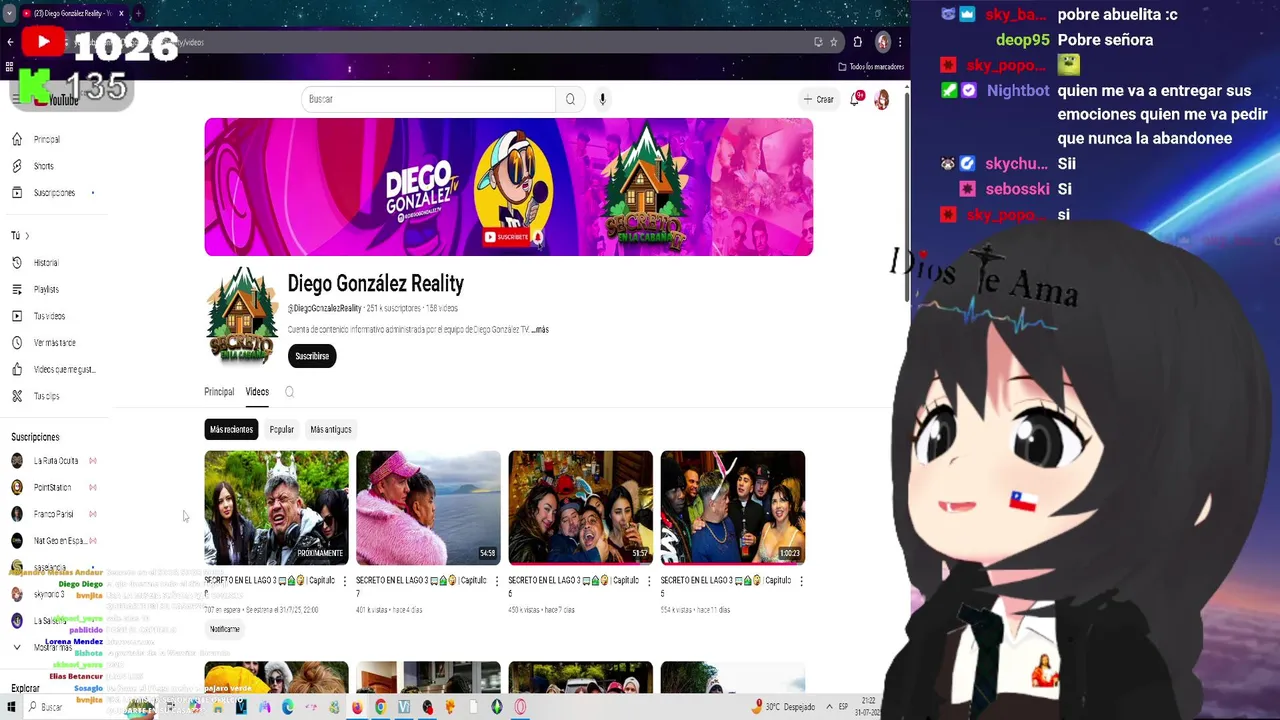
Task: Go back with browser arrow
Action: 10,42
